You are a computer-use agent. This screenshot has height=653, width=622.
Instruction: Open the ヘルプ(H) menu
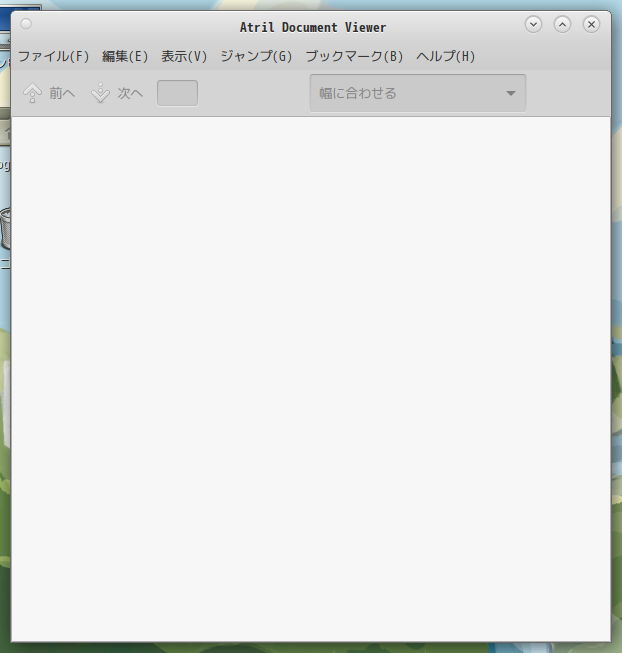[x=445, y=56]
